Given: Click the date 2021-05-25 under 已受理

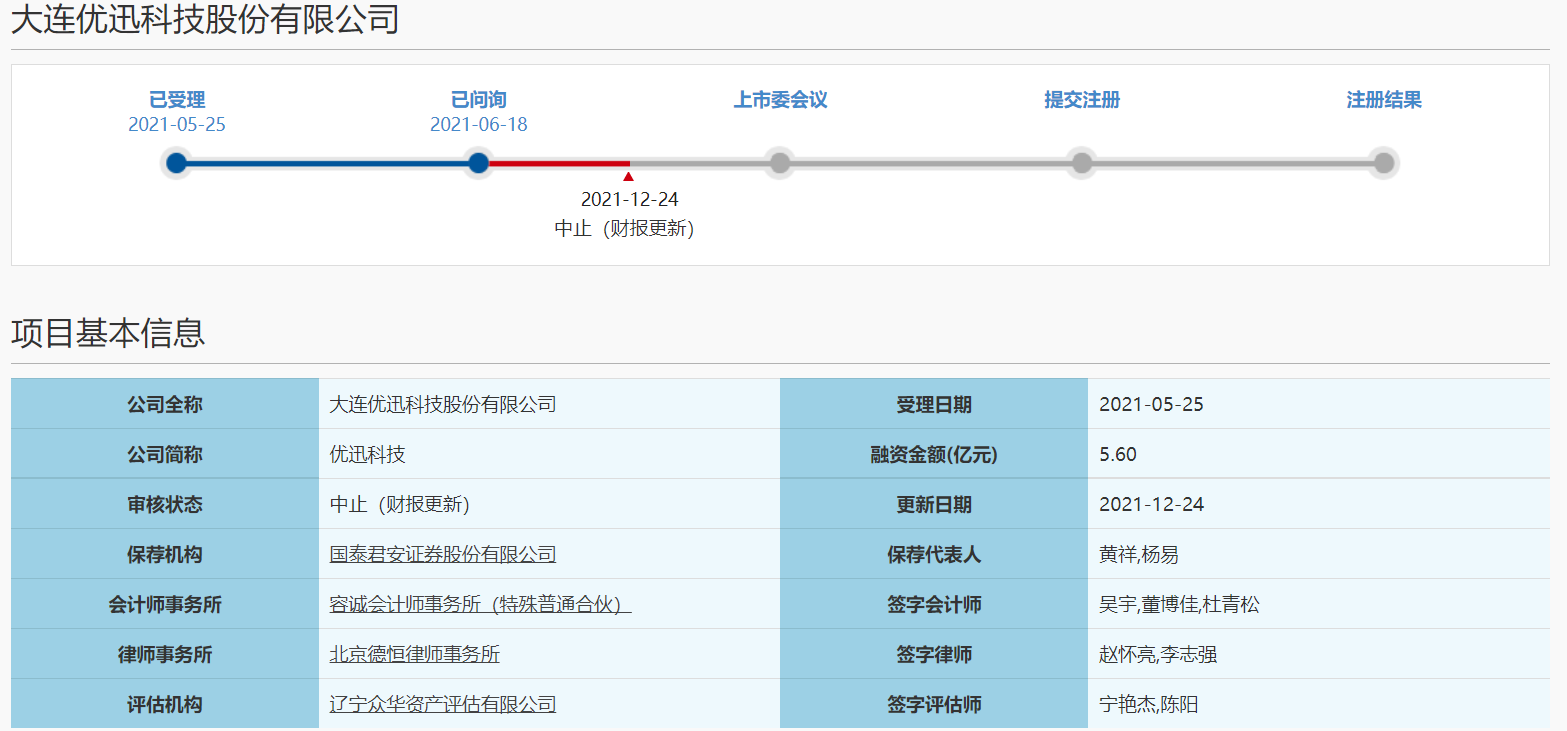Looking at the screenshot, I should (177, 125).
